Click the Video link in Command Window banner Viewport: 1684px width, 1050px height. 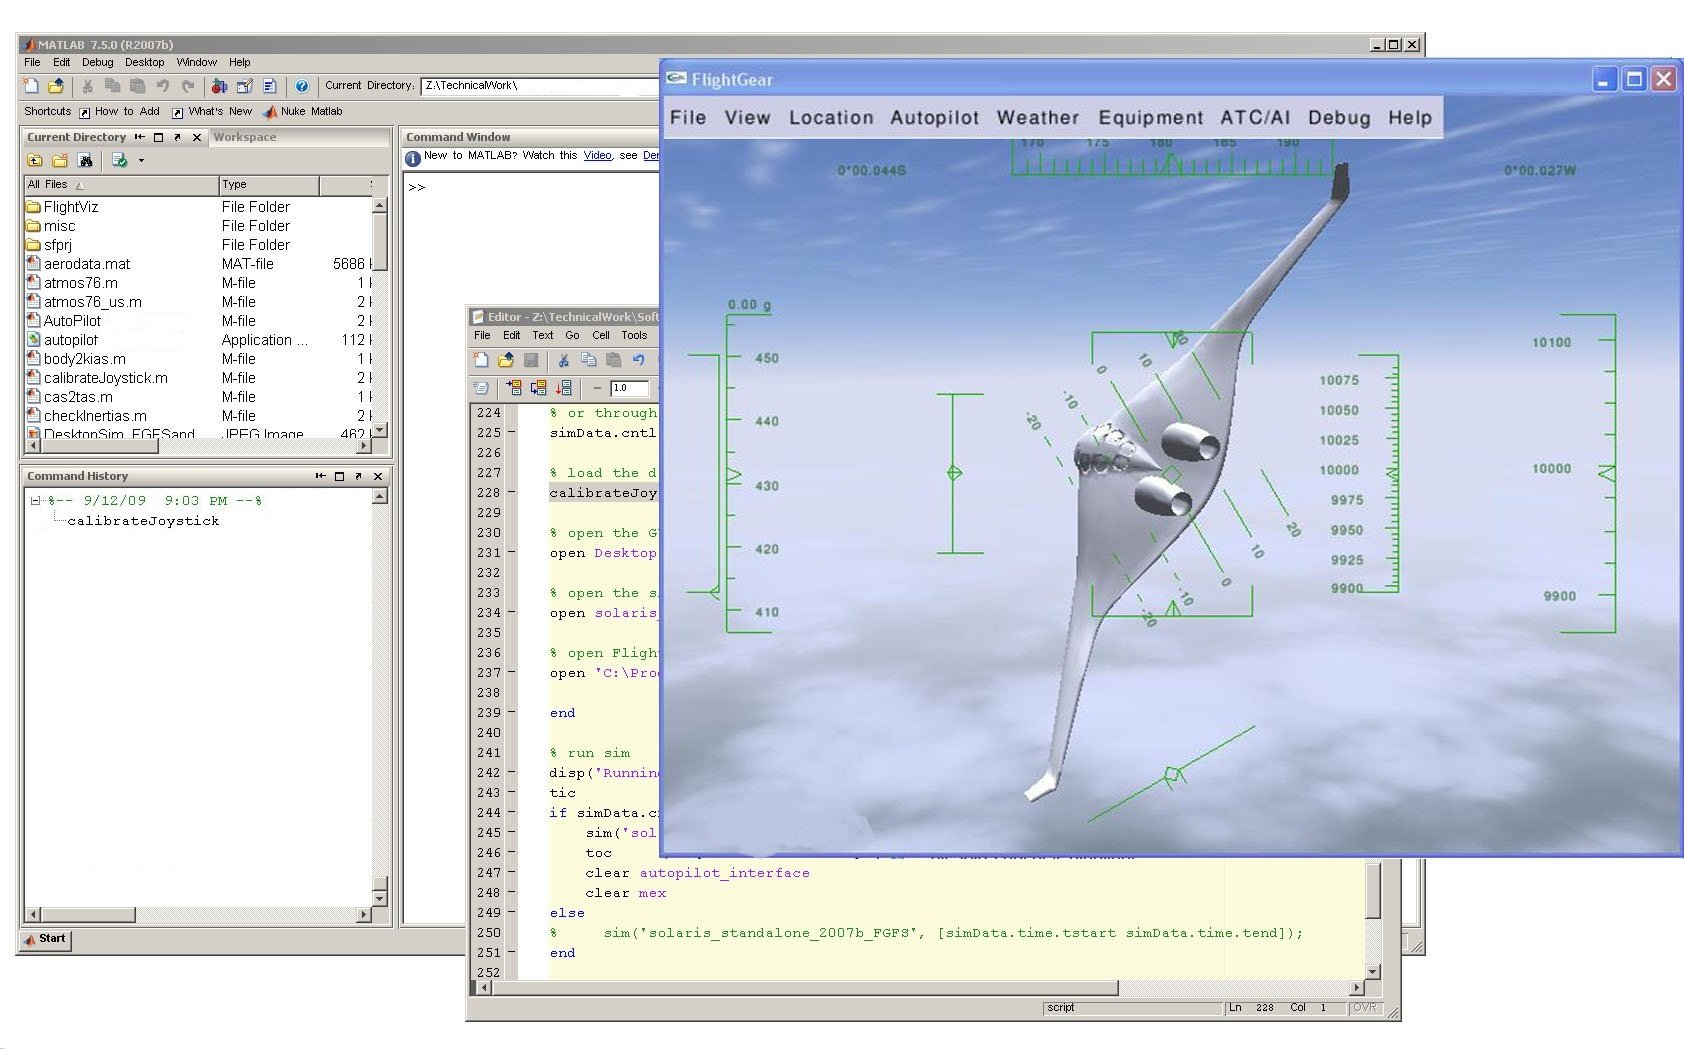coord(598,156)
